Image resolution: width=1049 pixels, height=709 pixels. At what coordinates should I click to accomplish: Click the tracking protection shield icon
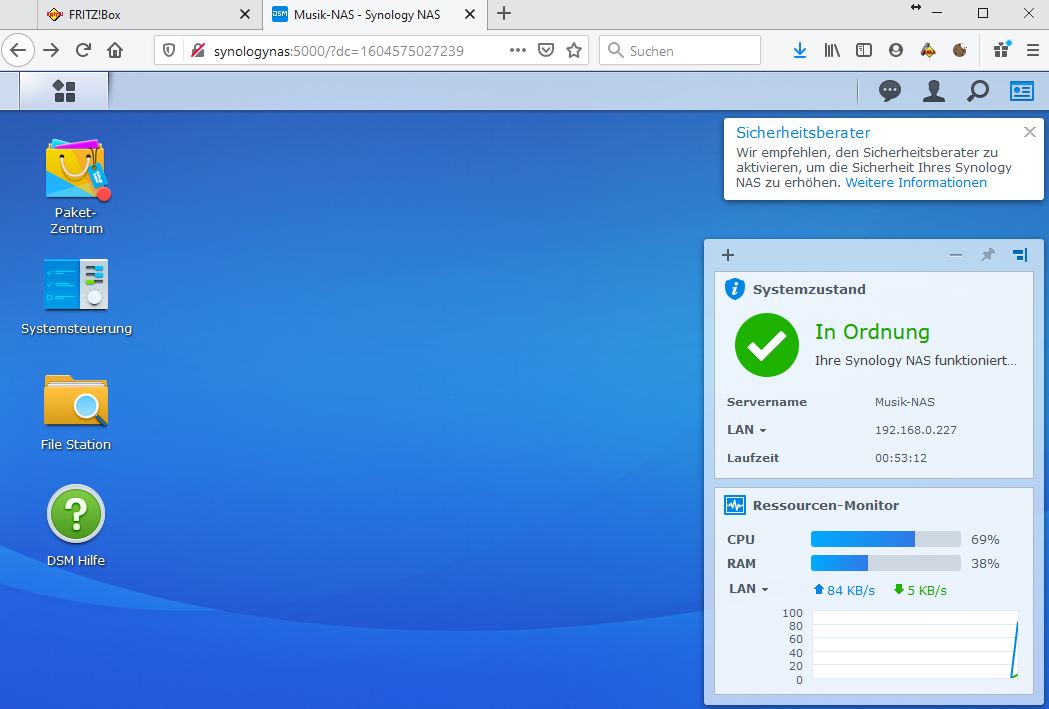169,50
